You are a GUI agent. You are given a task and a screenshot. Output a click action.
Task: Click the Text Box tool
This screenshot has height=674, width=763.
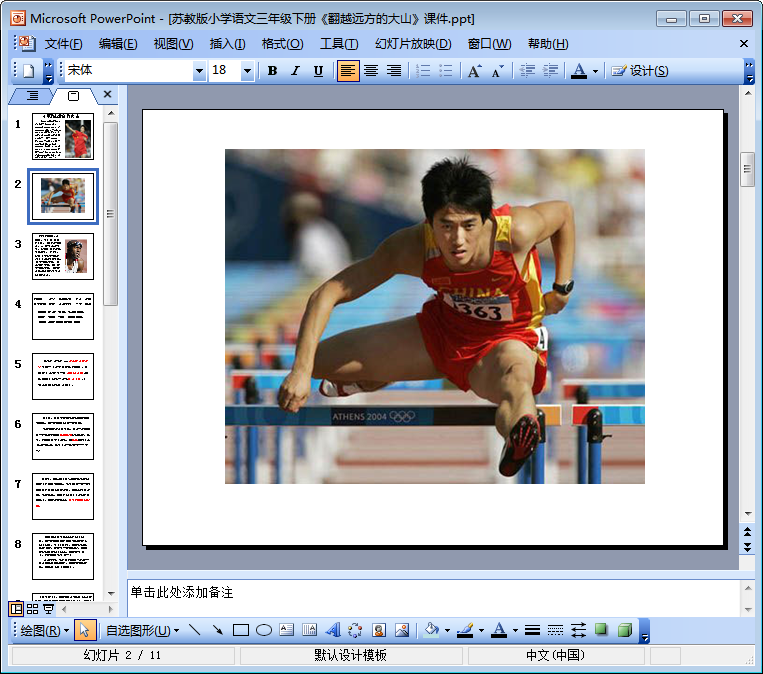287,630
